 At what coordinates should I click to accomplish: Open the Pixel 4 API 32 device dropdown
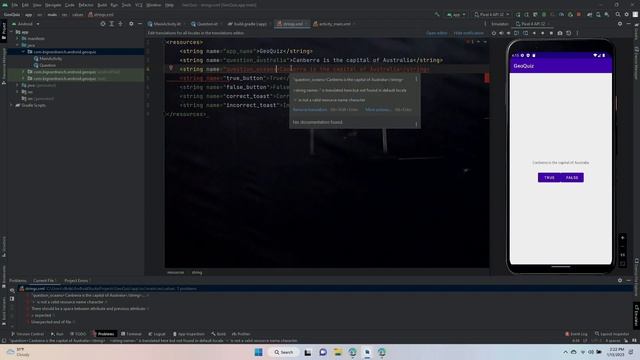point(491,15)
